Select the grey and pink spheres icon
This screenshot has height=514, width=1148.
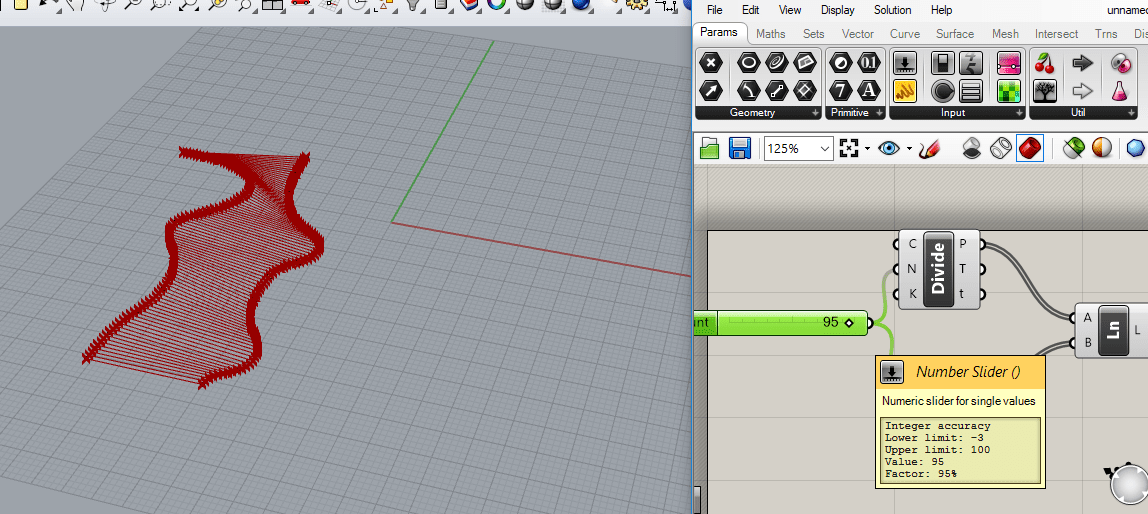(1119, 63)
